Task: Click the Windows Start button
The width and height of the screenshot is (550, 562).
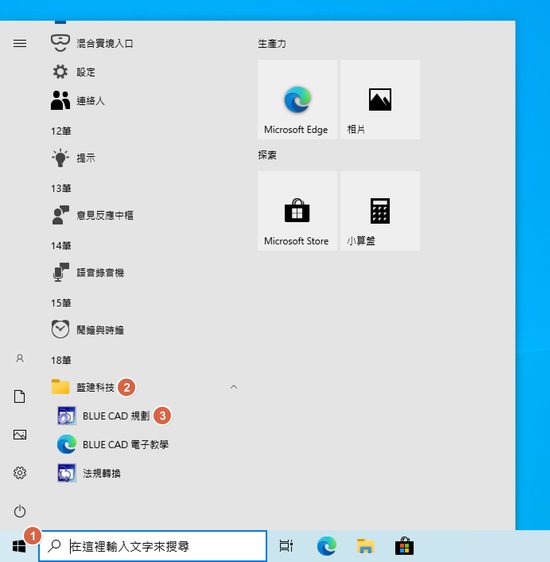Action: click(x=19, y=546)
